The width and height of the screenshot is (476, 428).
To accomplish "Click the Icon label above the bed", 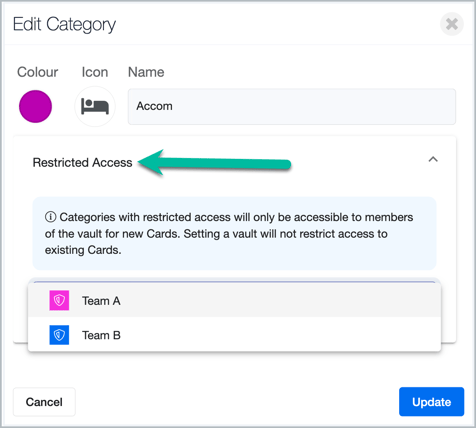I will 95,72.
